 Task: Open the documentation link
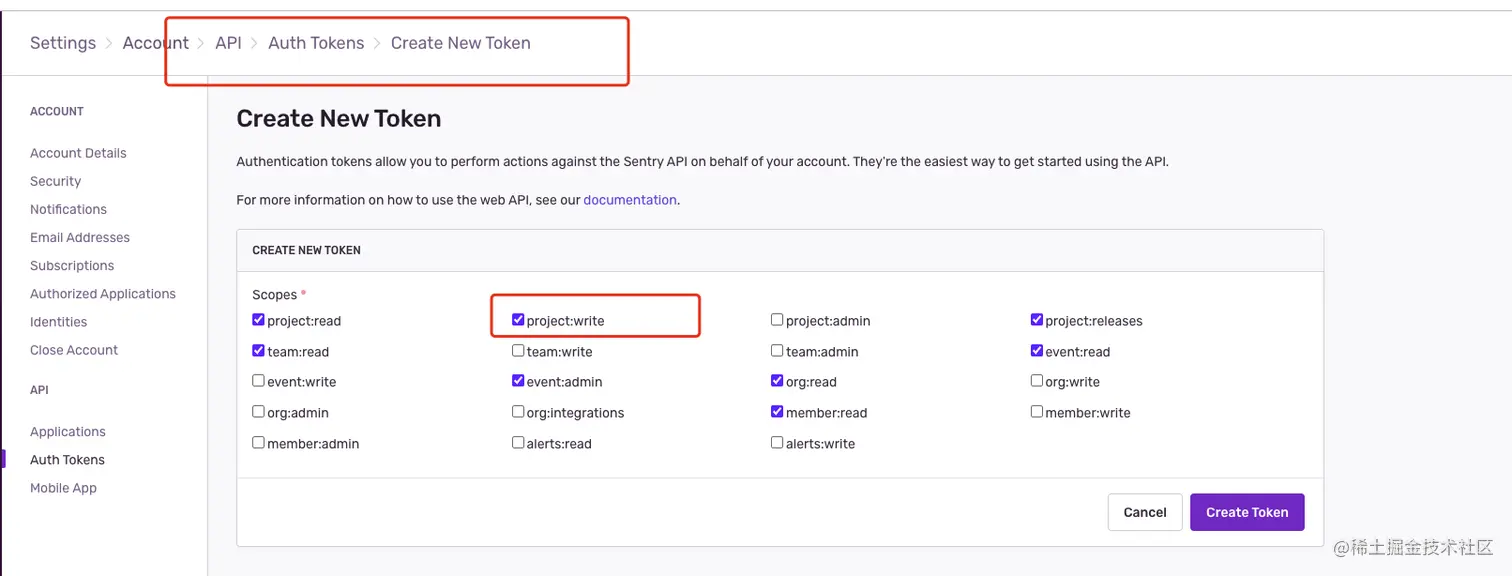pos(630,200)
